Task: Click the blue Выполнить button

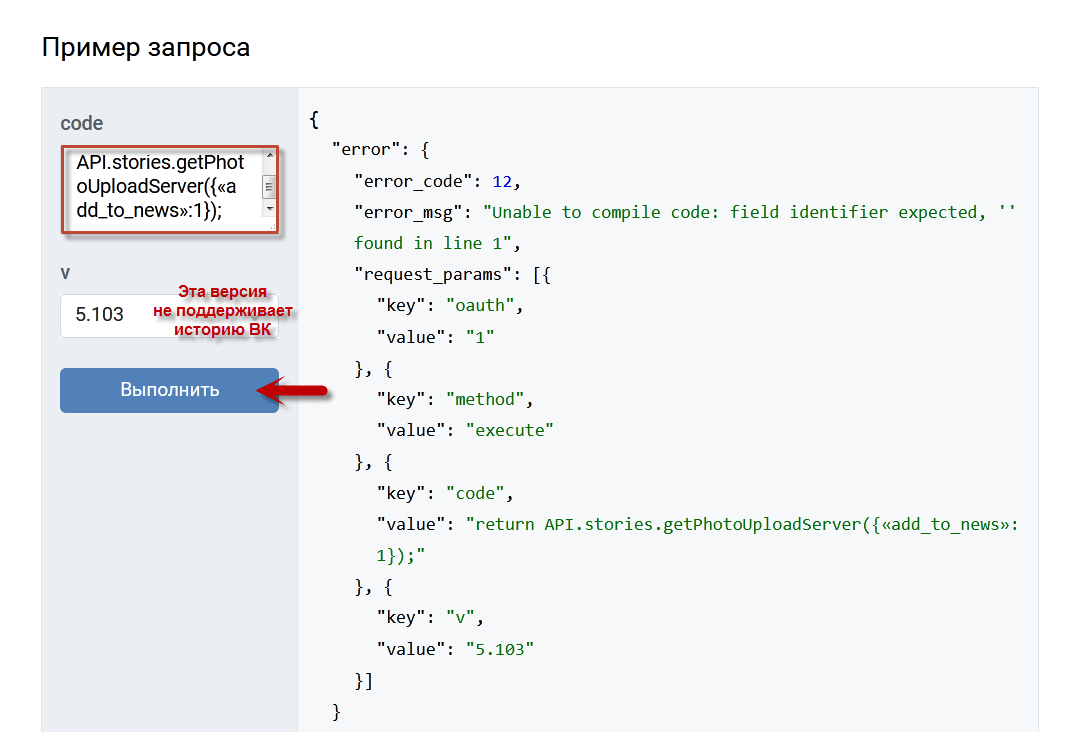Action: point(169,390)
